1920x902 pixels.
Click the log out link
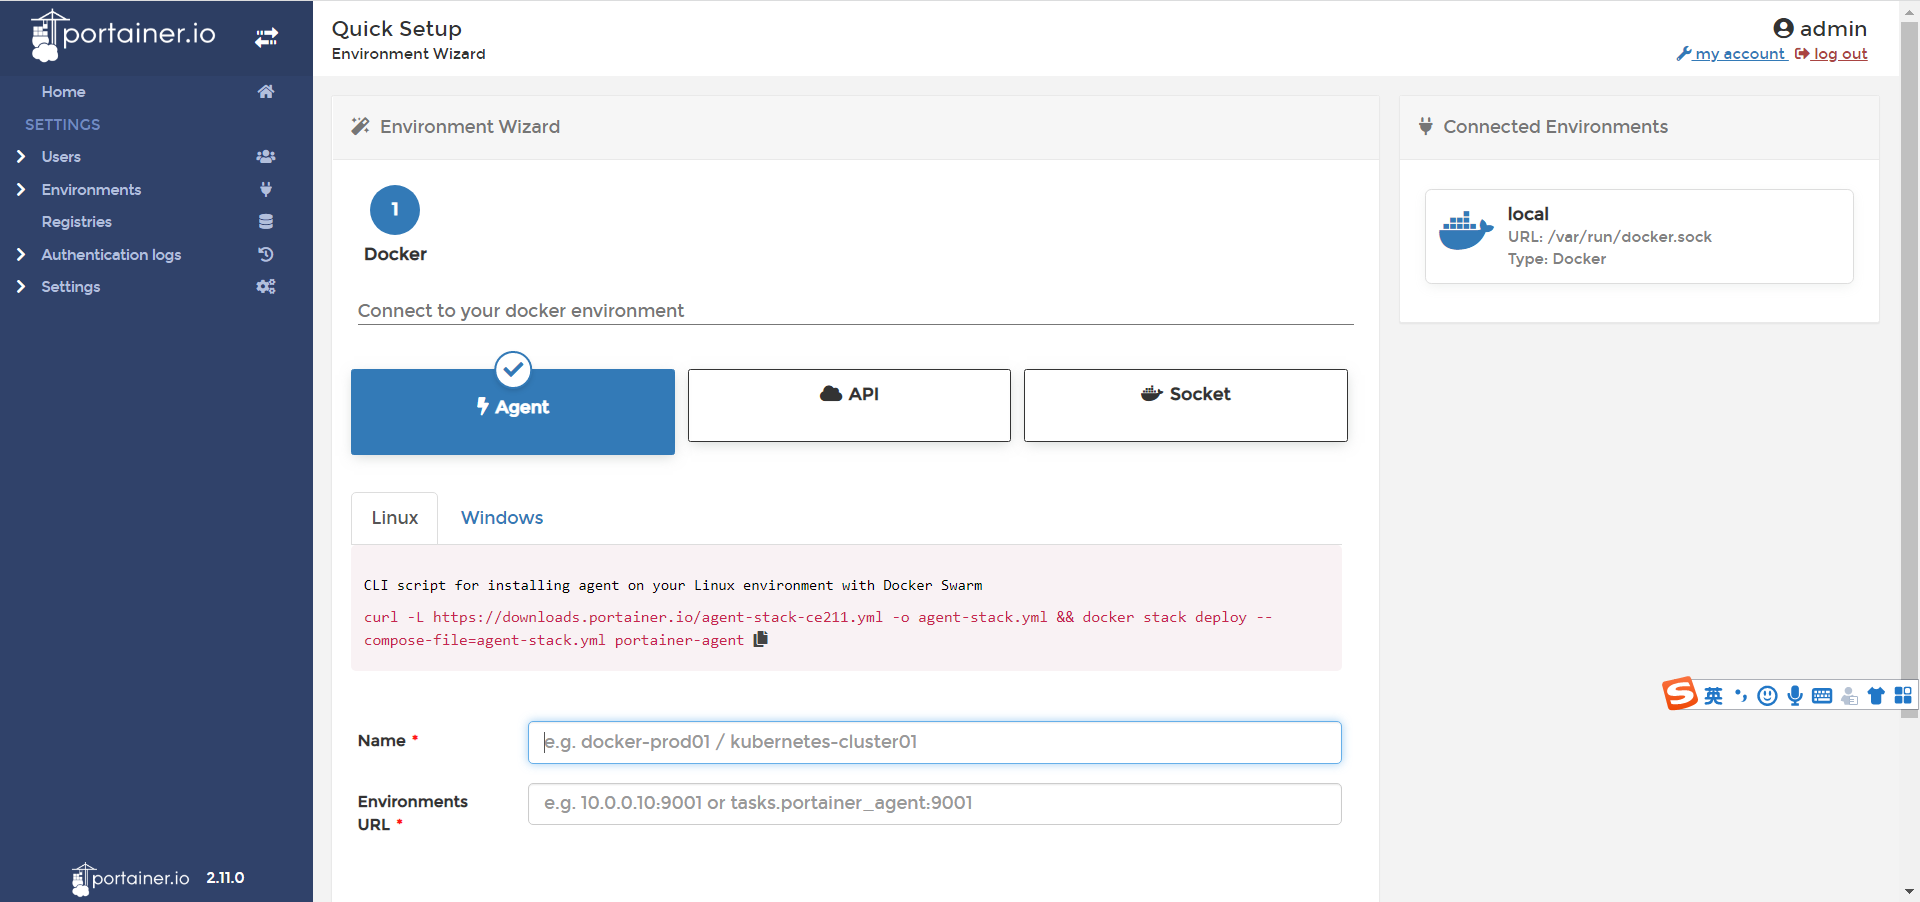pos(1840,54)
